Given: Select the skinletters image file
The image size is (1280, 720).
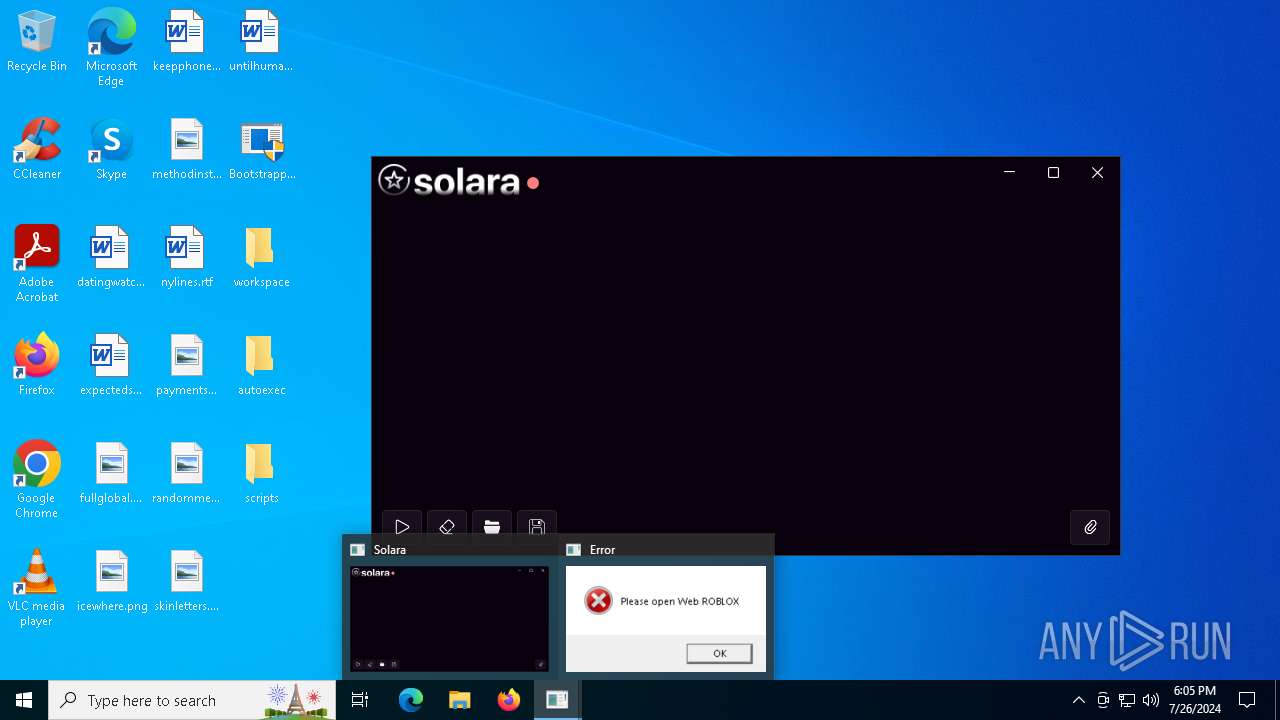Looking at the screenshot, I should [x=186, y=582].
